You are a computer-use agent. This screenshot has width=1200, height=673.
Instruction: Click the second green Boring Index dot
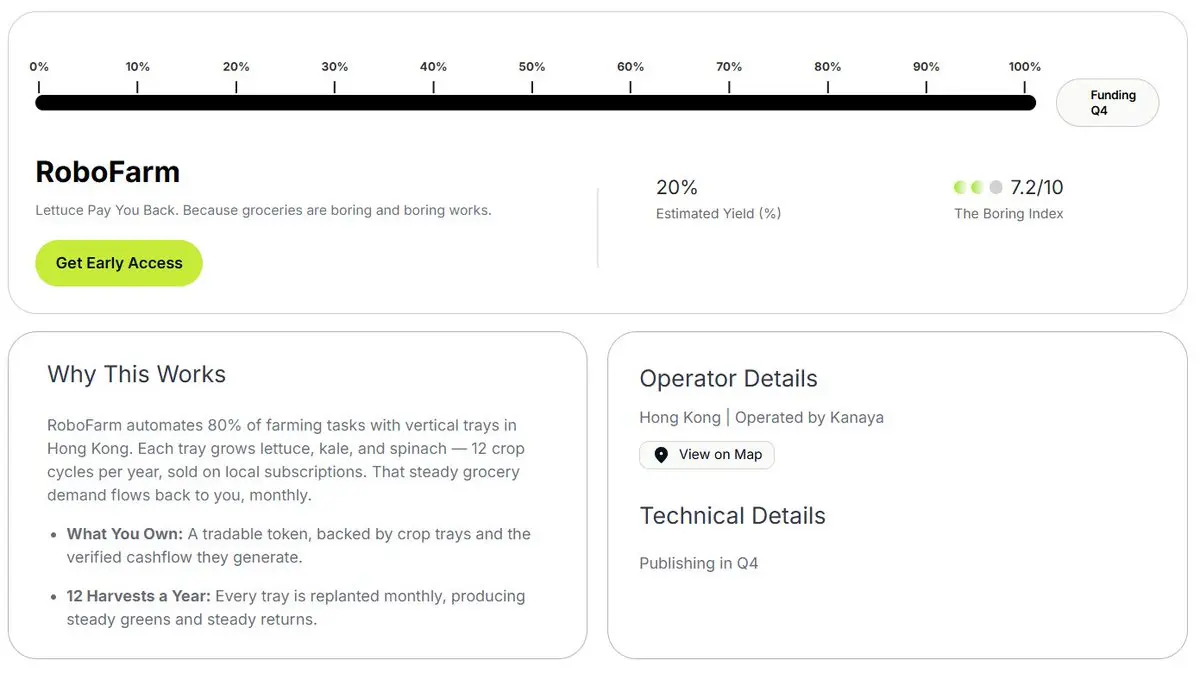tap(977, 187)
